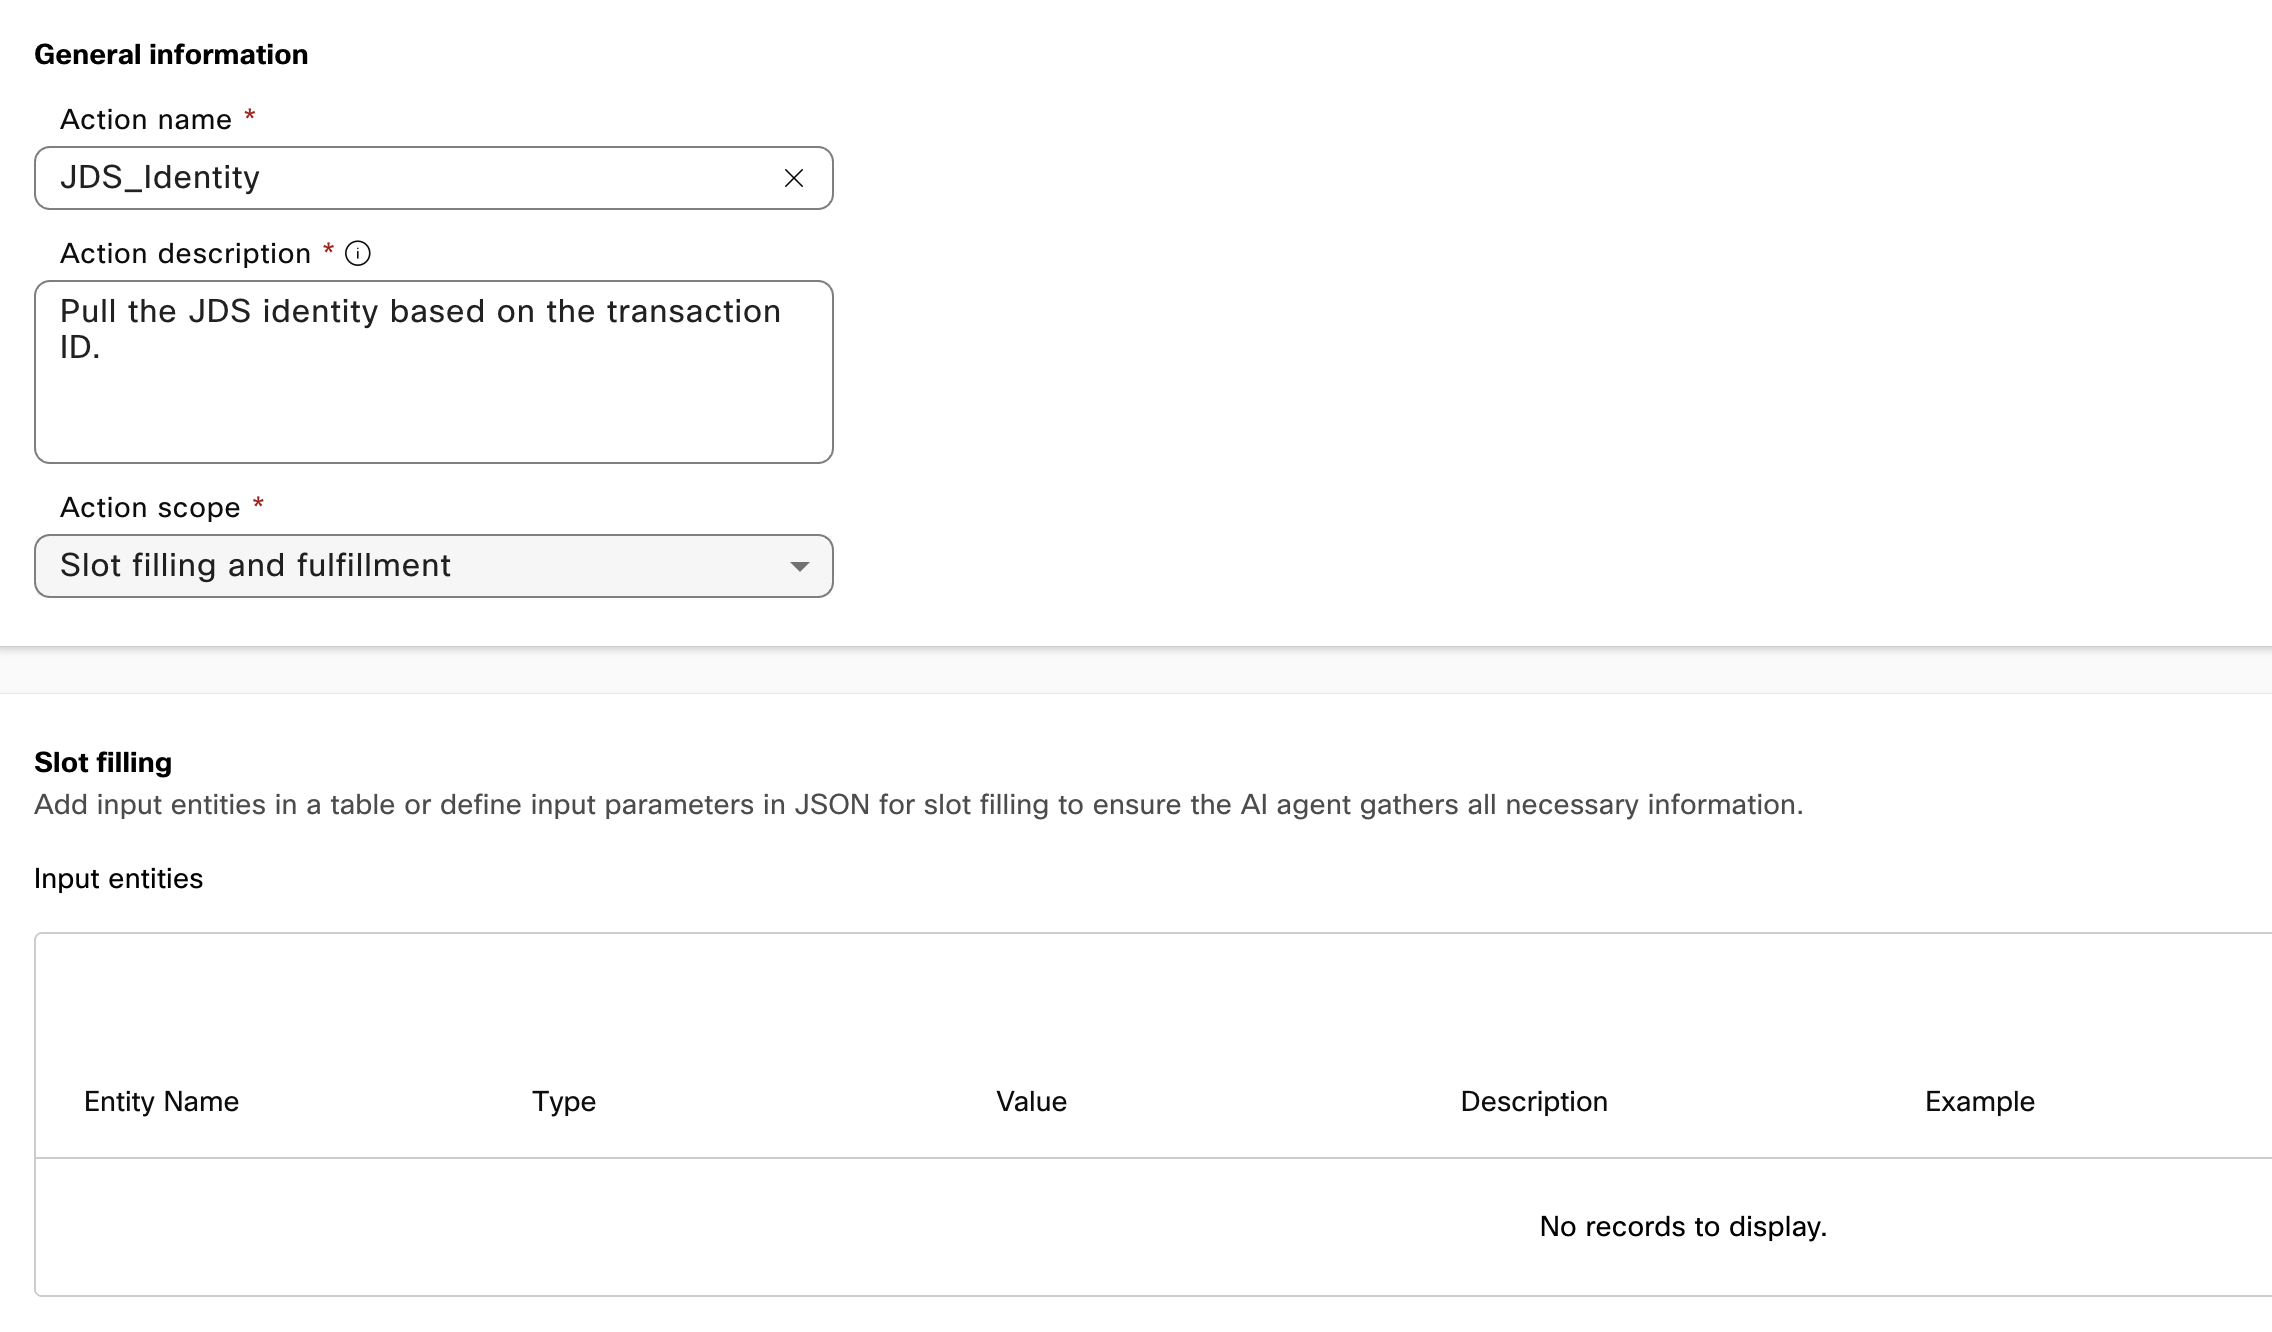Click the Entity Name column header
The height and width of the screenshot is (1332, 2272).
click(x=161, y=1102)
